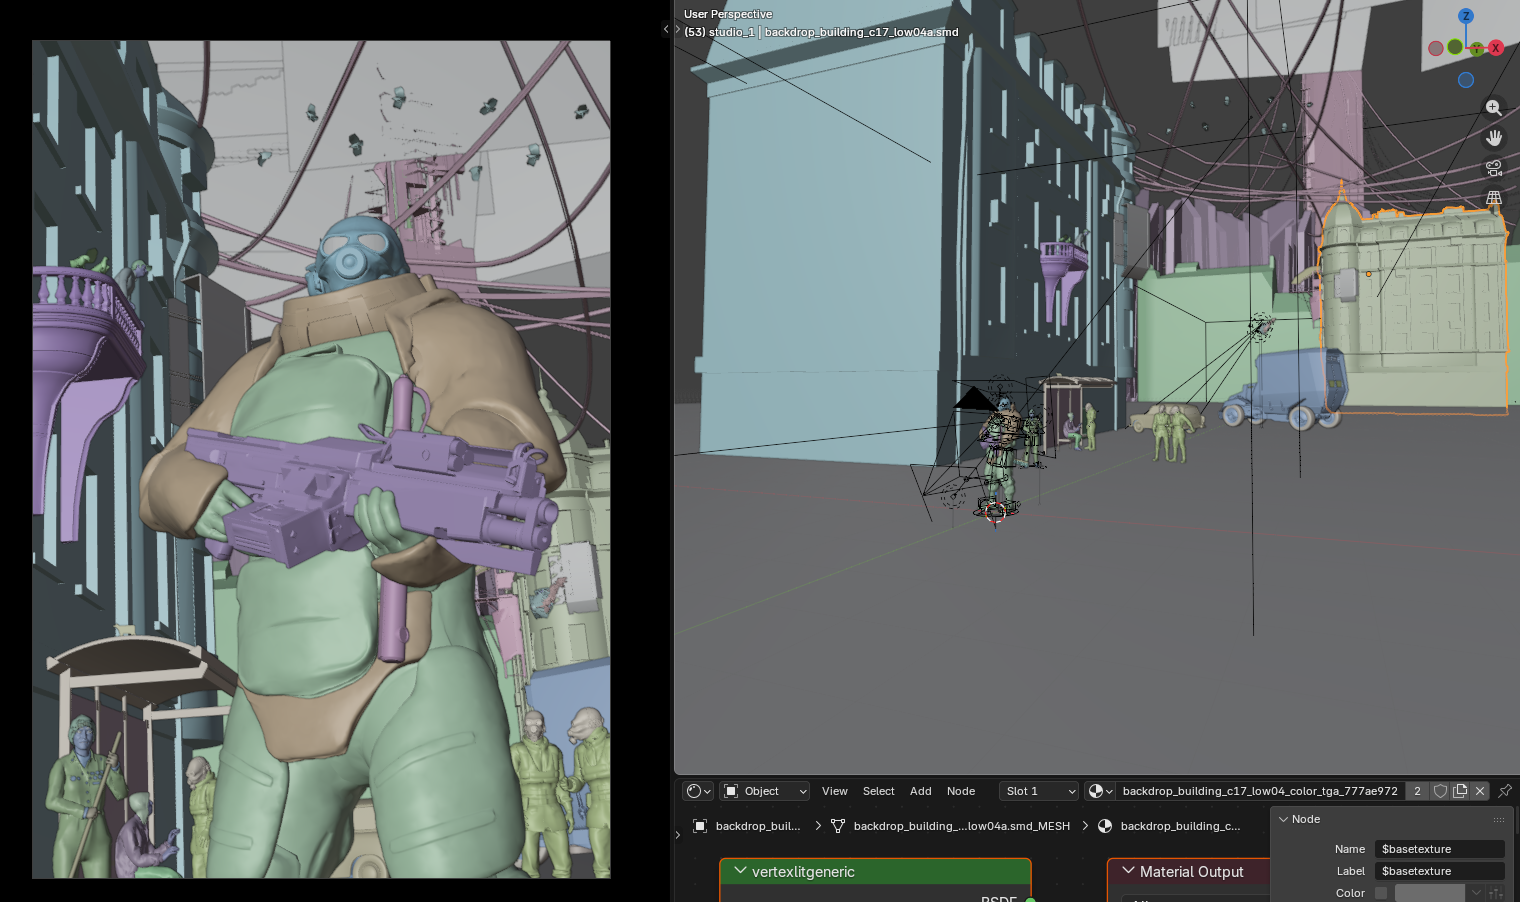
Task: Open the Add menu in node editor
Action: point(921,791)
